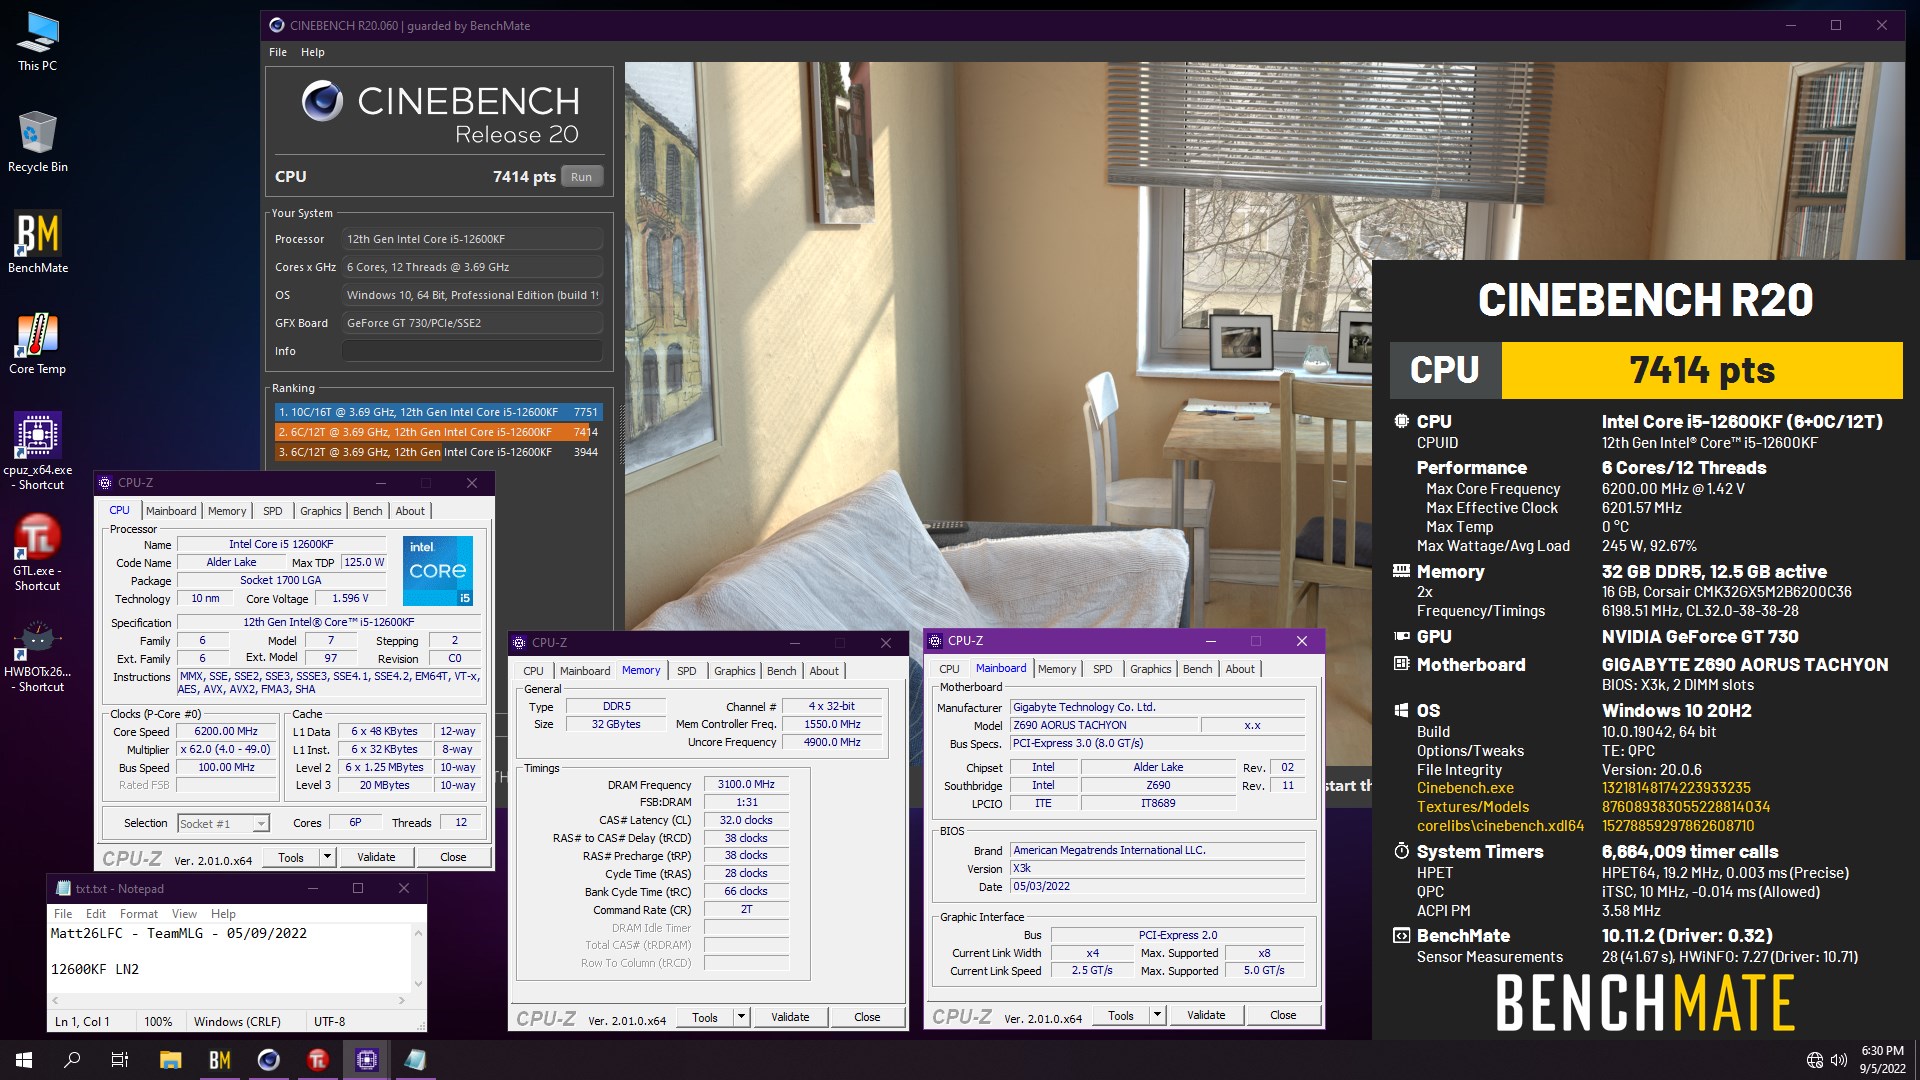1920x1080 pixels.
Task: Switch to SPD tab in Memory CPU-Z window
Action: click(x=687, y=671)
